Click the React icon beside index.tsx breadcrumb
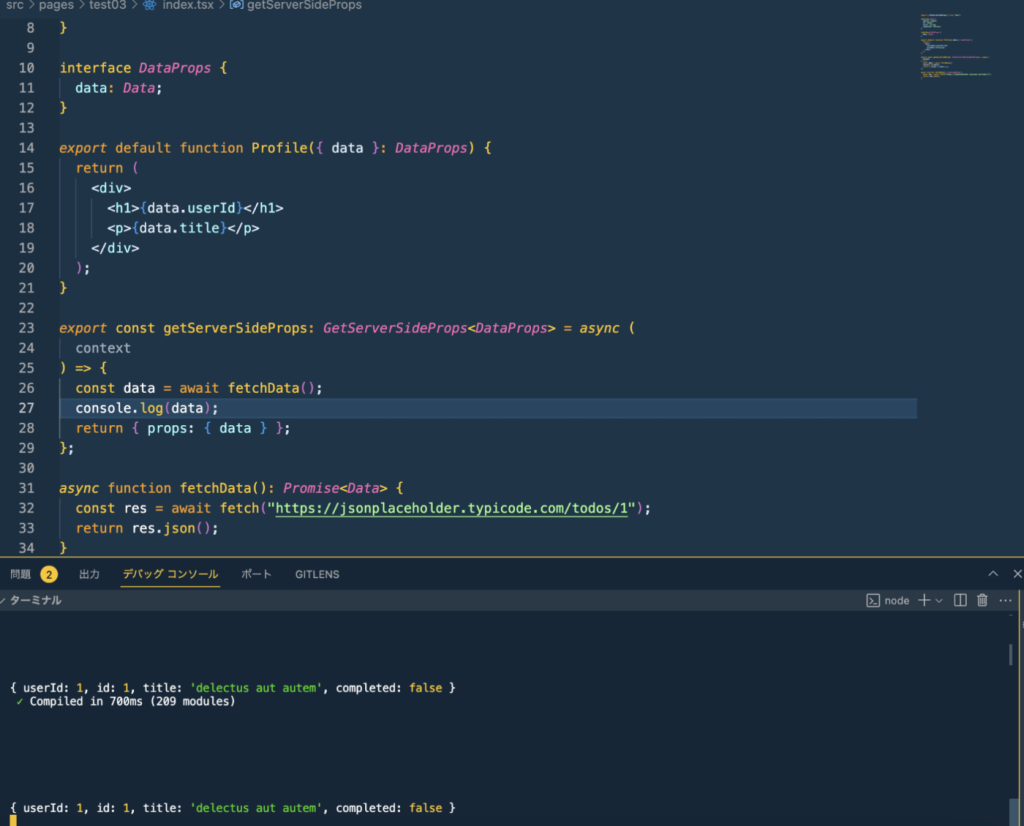1024x826 pixels. click(150, 5)
